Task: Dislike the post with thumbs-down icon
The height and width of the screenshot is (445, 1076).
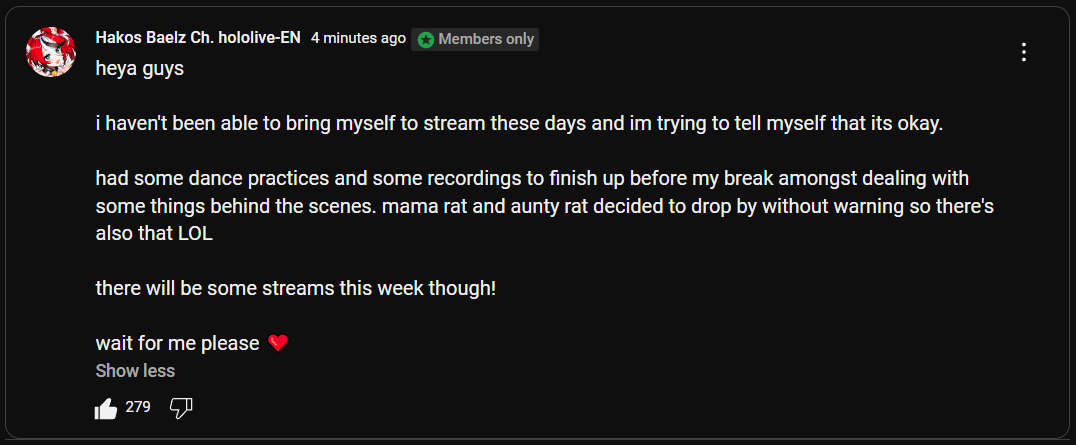Action: coord(181,408)
